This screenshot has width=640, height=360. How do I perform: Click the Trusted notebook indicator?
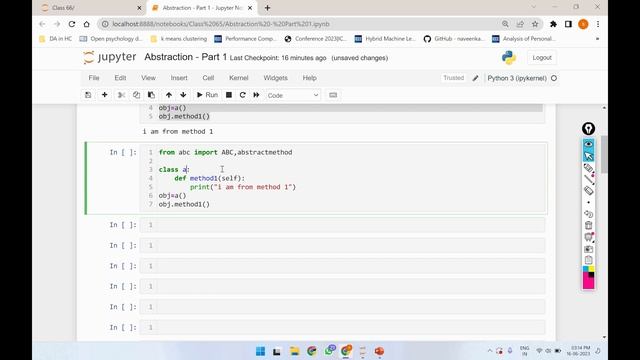coord(453,78)
